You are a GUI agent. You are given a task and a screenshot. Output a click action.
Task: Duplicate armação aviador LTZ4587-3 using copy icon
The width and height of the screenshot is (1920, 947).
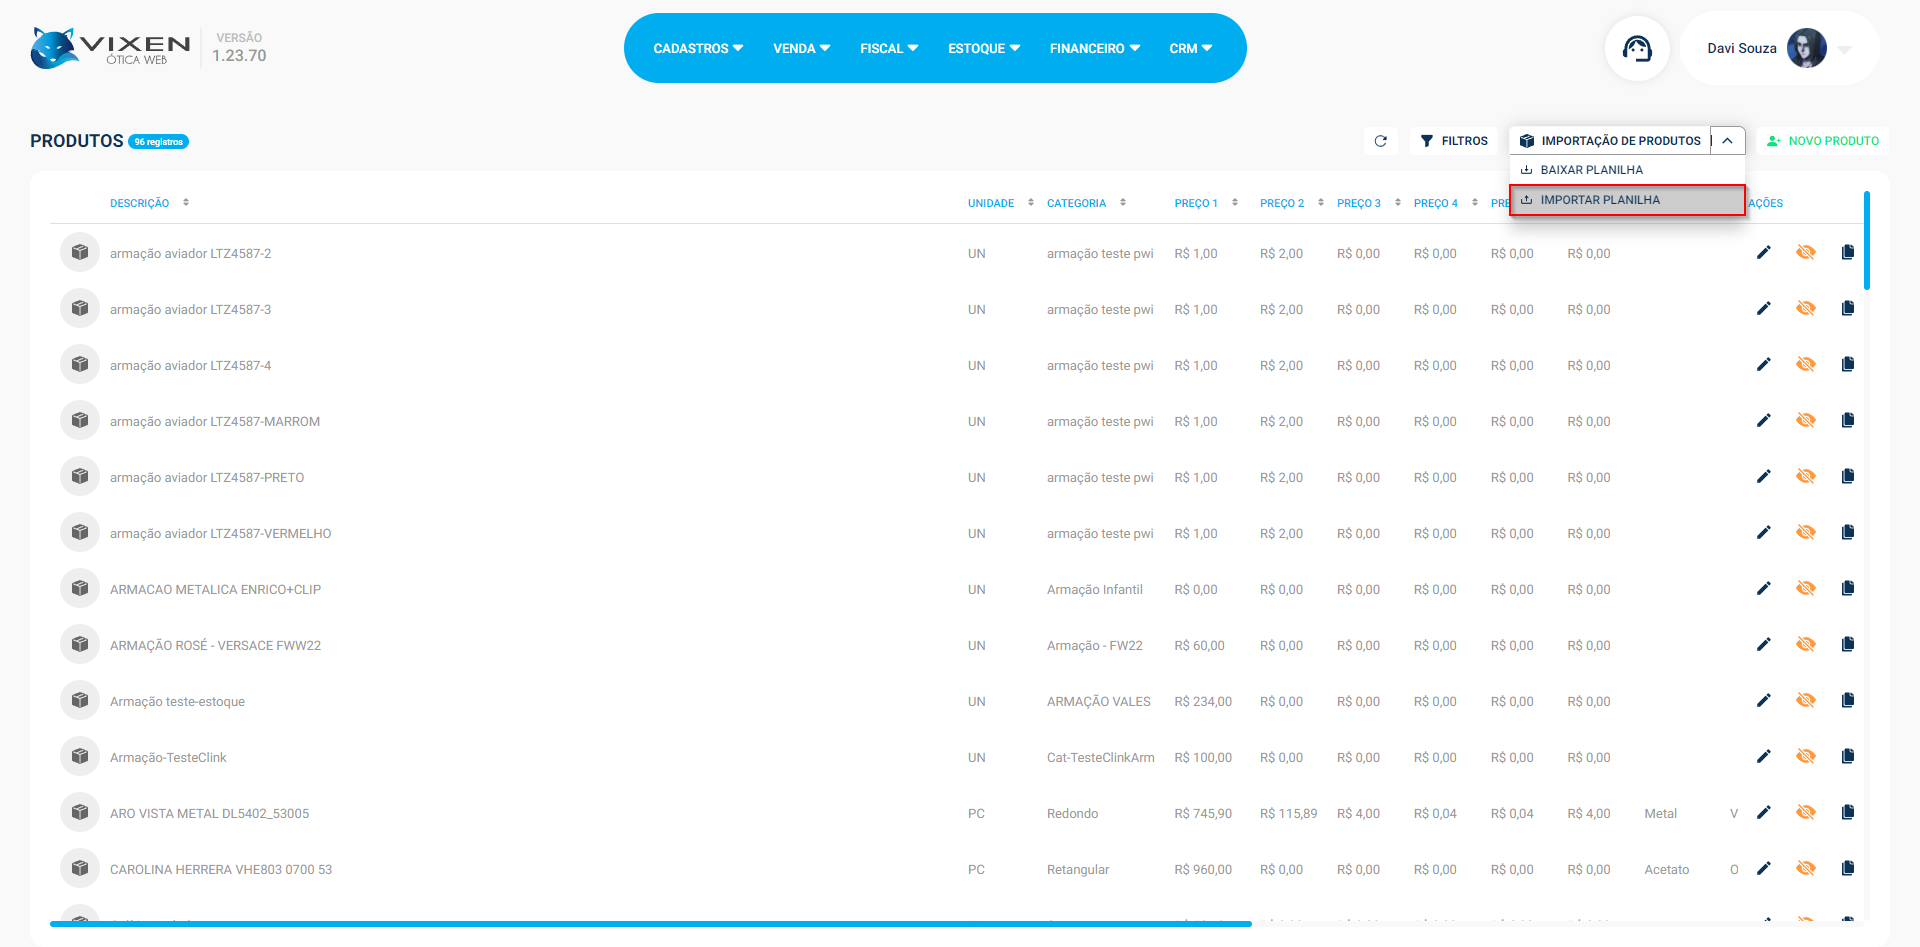1847,309
